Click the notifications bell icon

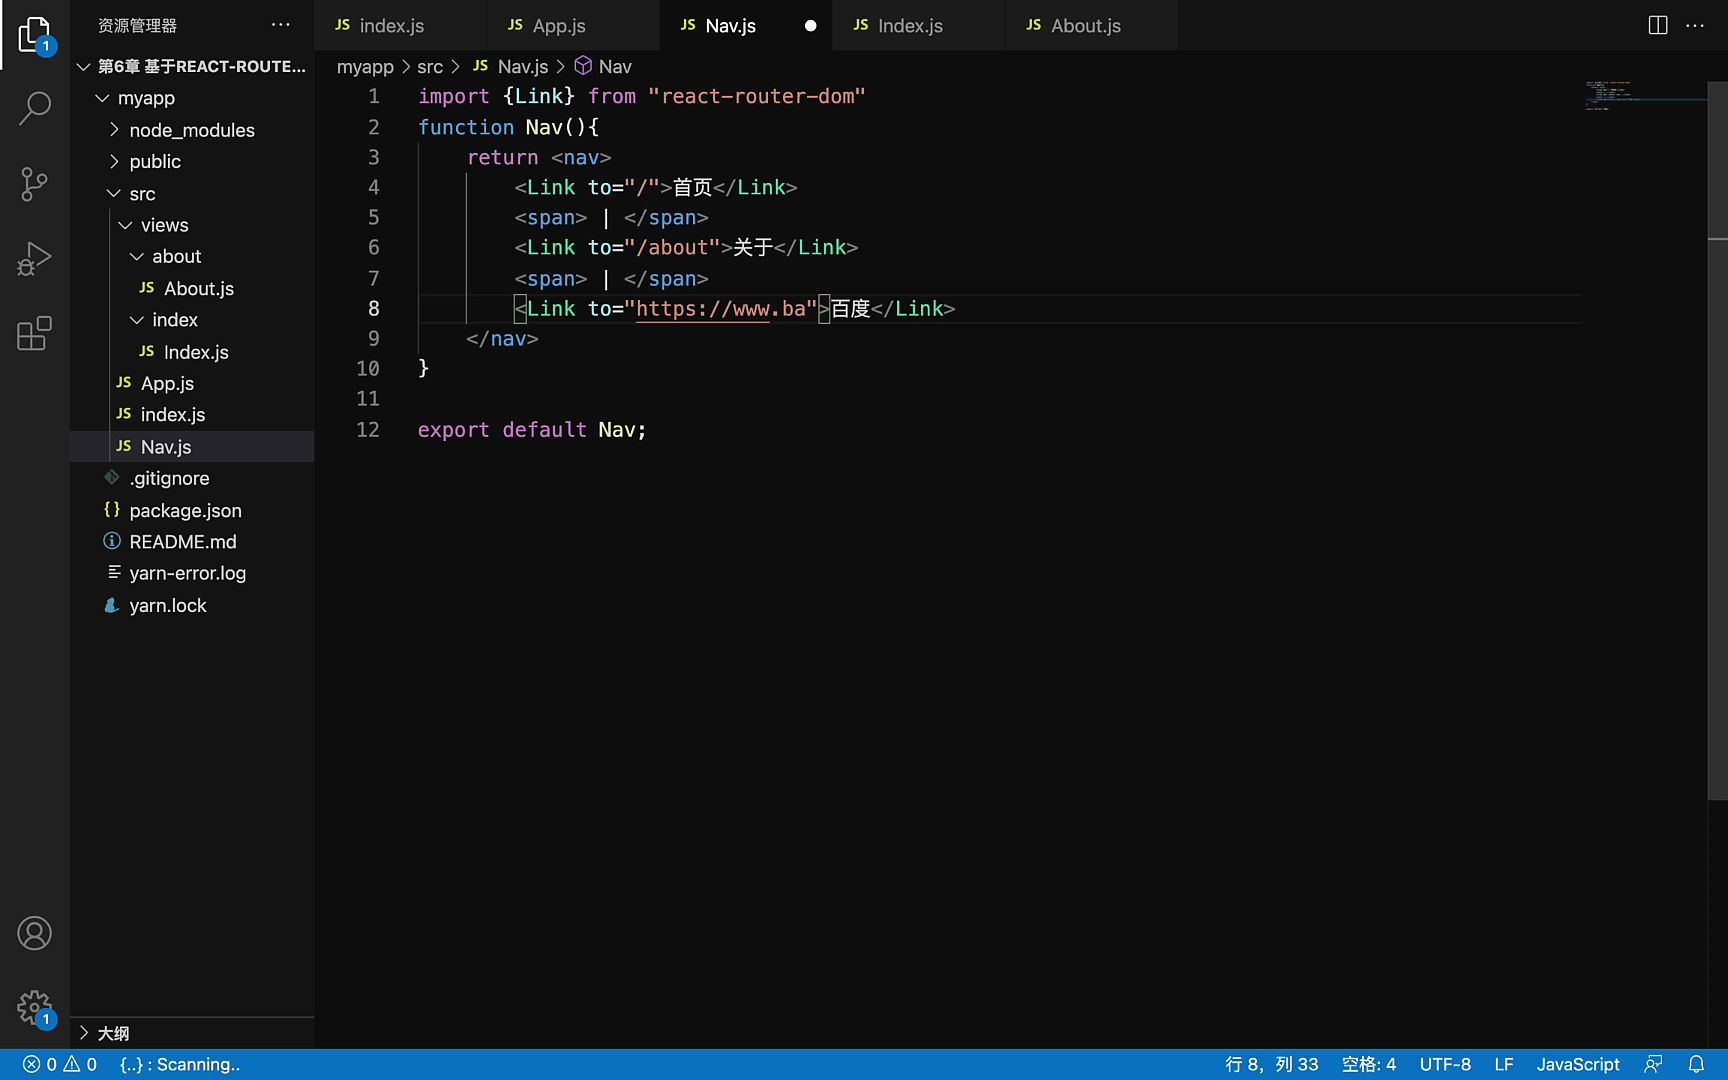(1696, 1064)
